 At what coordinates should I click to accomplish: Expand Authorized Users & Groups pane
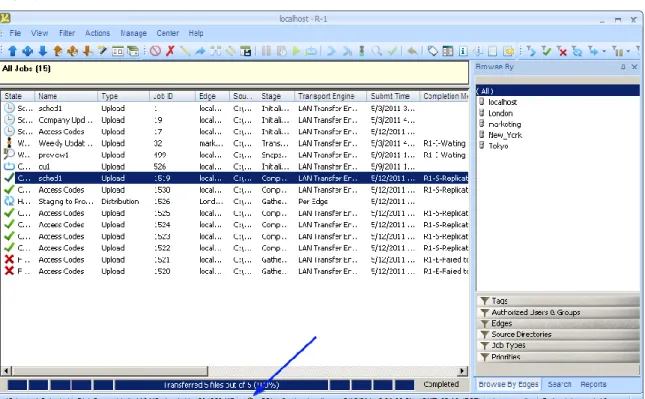[x=558, y=312]
